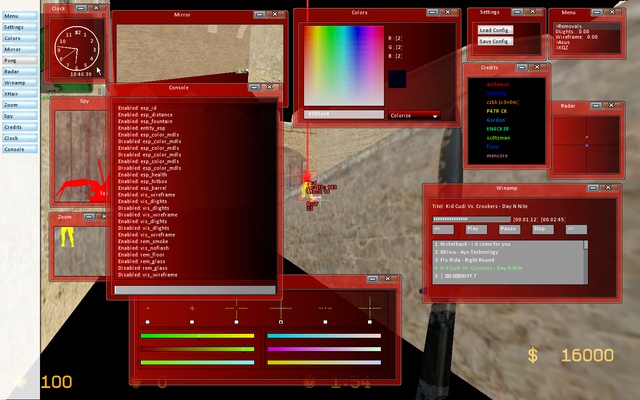Click 'Enabled: rem_smoke' console line
Viewport: 640px width, 400px height.
pyautogui.click(x=143, y=241)
